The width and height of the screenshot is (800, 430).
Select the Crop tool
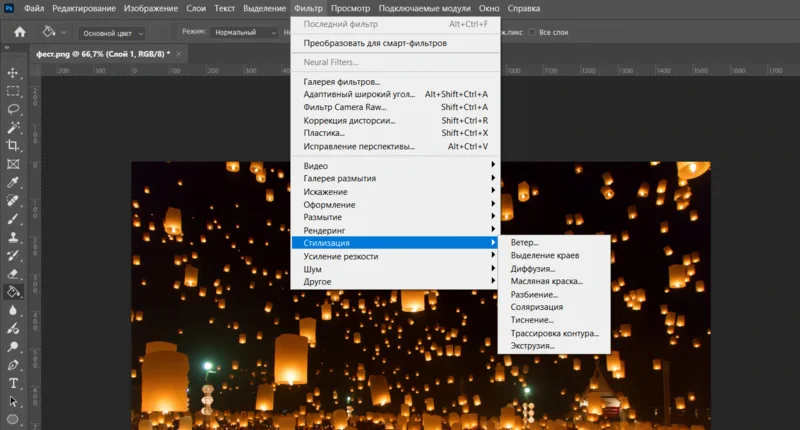click(13, 145)
